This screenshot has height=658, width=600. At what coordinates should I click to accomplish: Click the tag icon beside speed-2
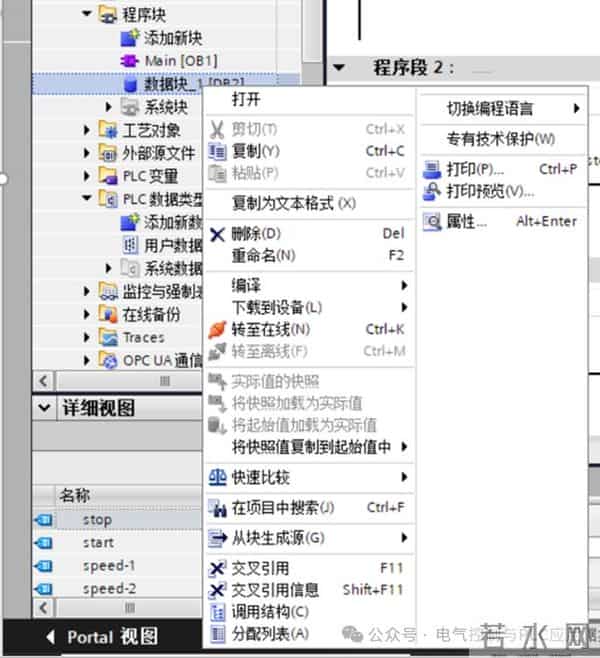click(x=44, y=589)
